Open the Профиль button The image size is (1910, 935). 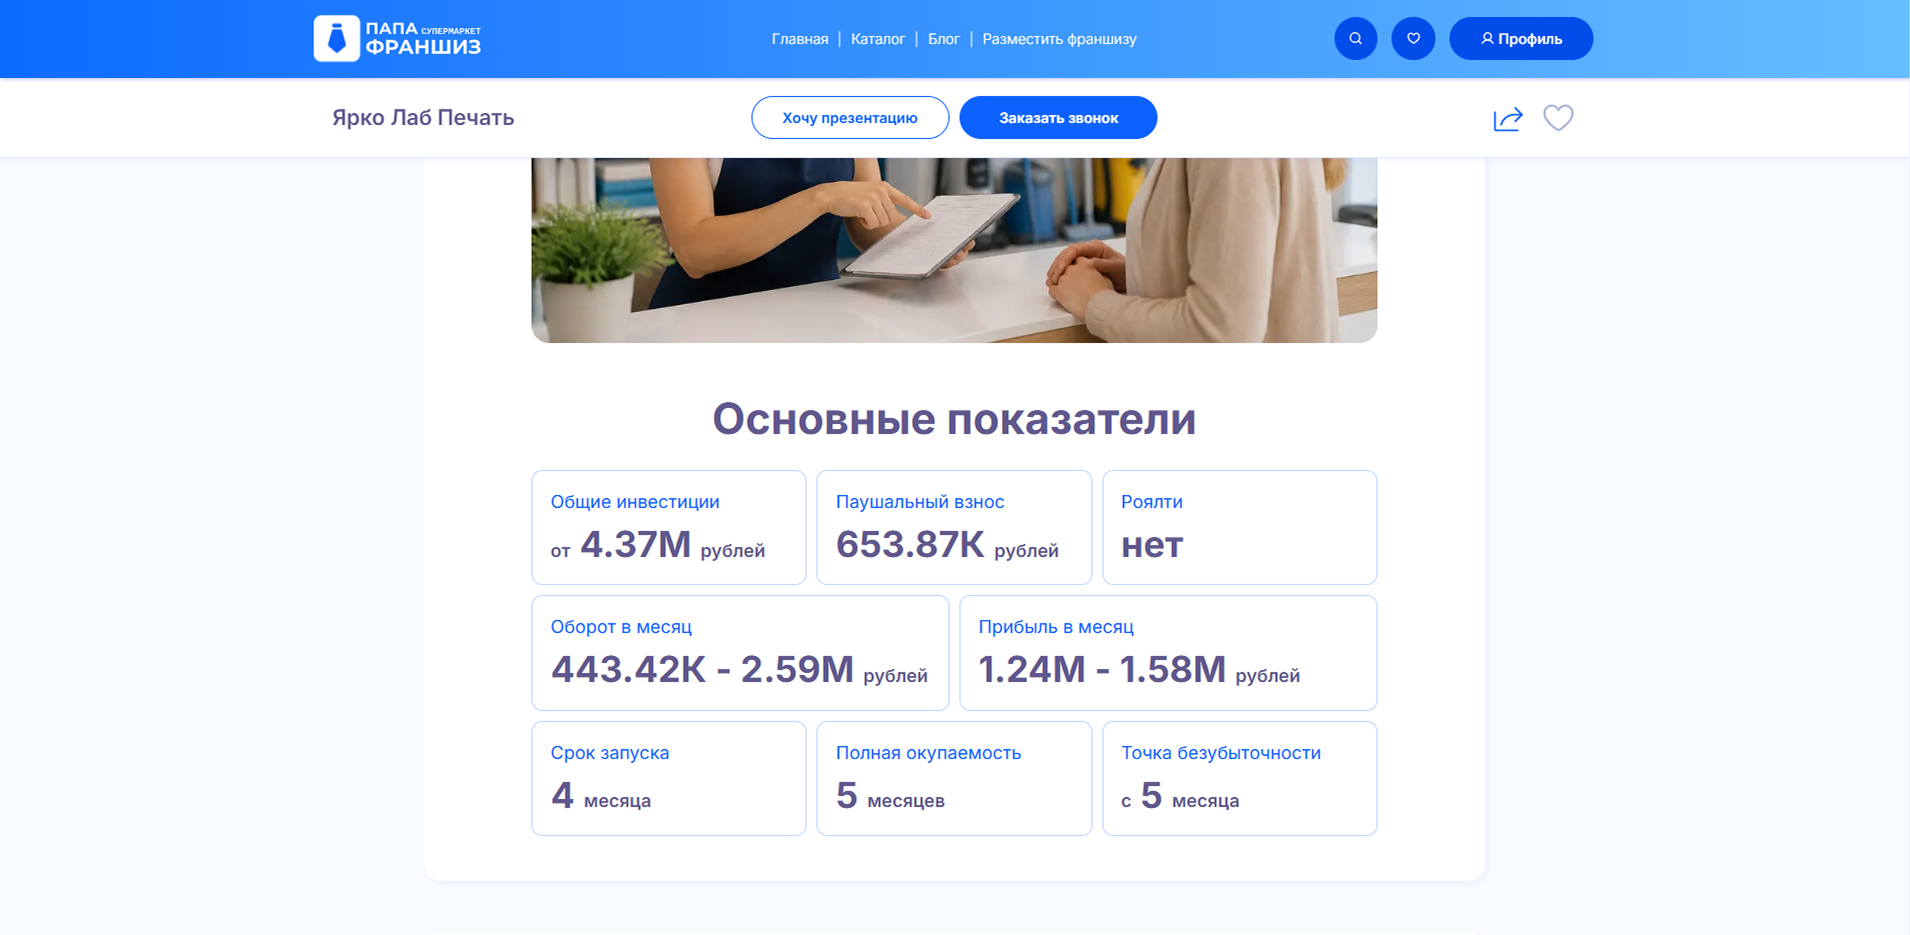pyautogui.click(x=1521, y=39)
